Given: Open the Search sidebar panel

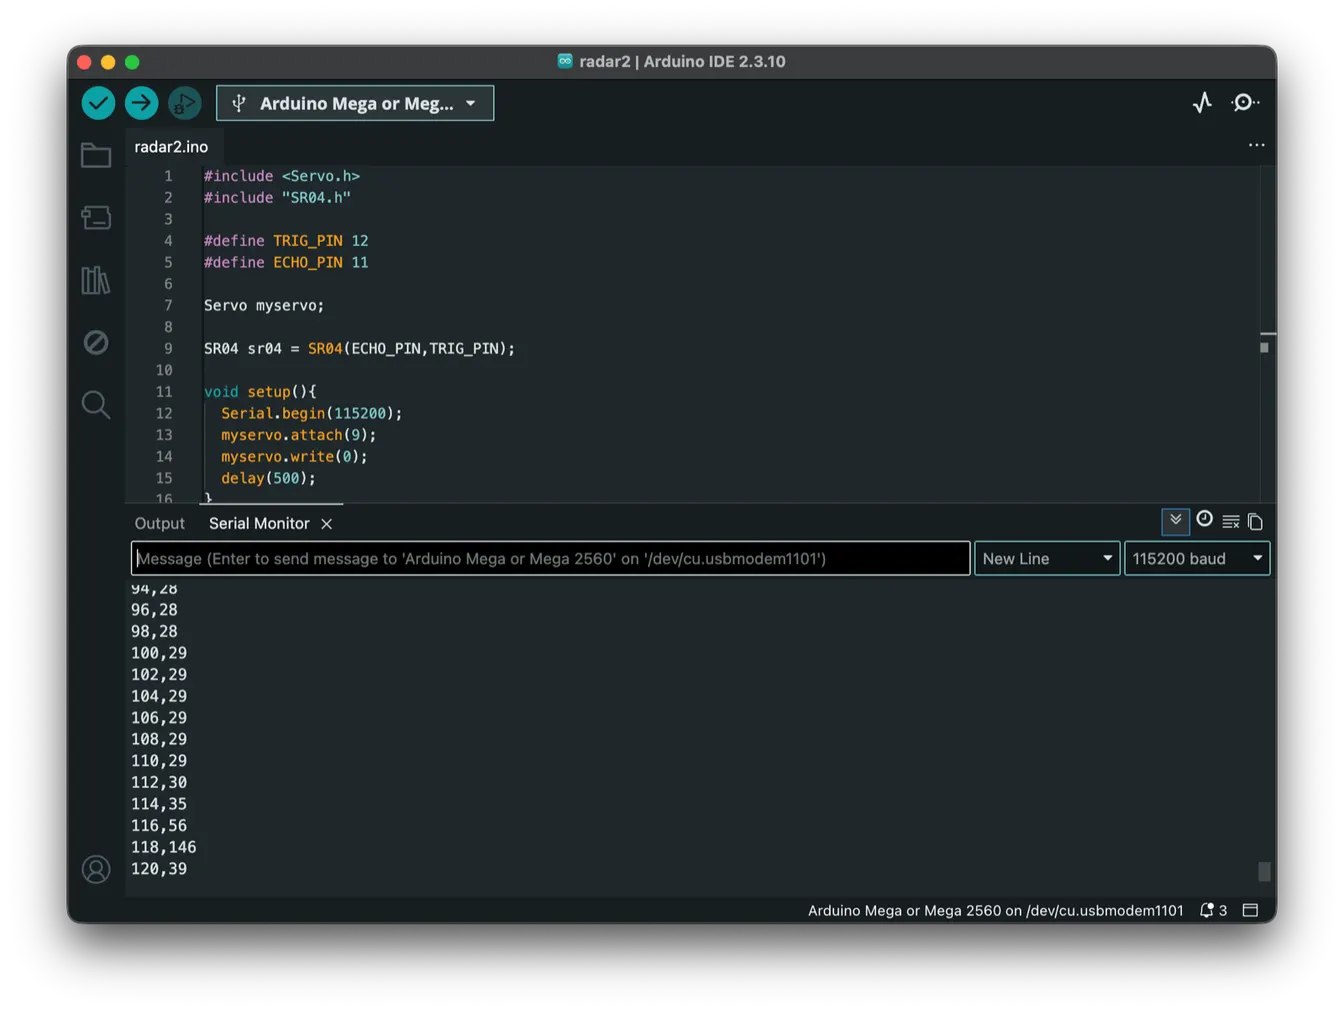Looking at the screenshot, I should (x=96, y=405).
